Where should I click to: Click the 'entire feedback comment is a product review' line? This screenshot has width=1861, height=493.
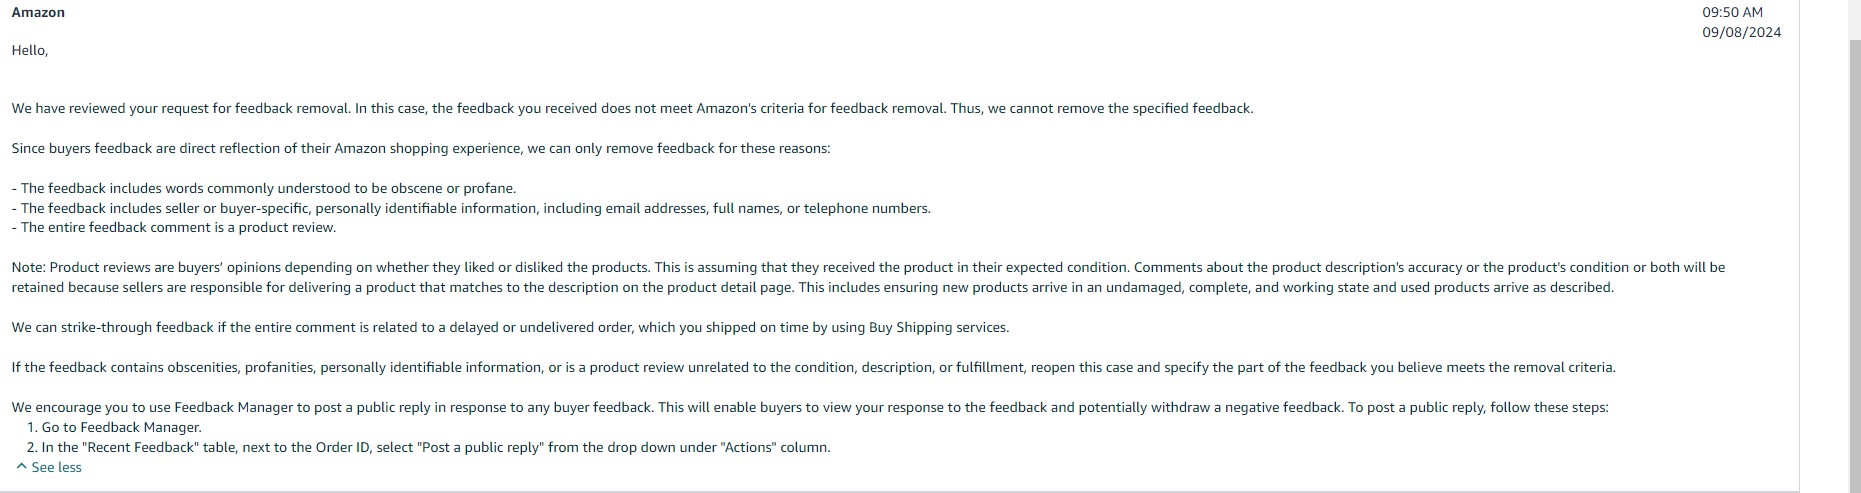[174, 227]
